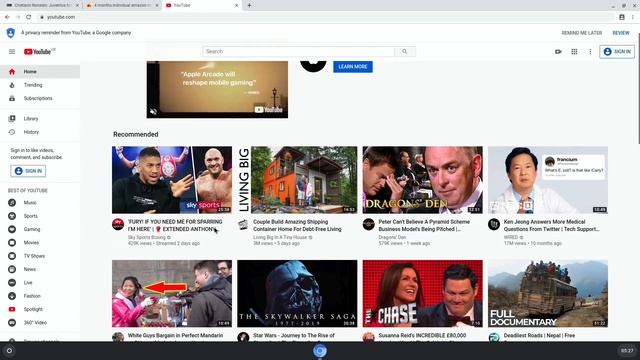Open History in the sidebar
The width and height of the screenshot is (640, 360).
(40, 132)
